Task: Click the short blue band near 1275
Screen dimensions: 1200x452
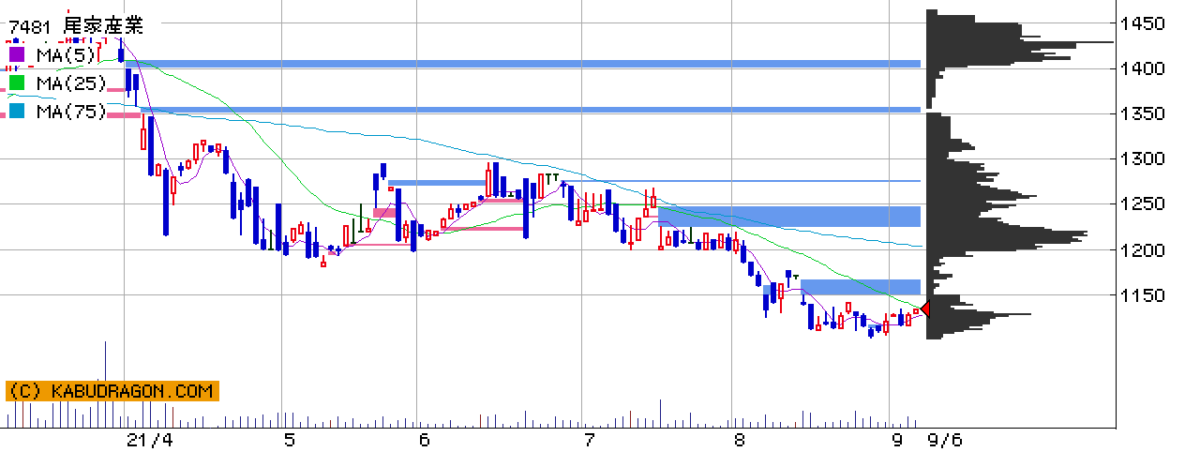Action: coord(439,183)
